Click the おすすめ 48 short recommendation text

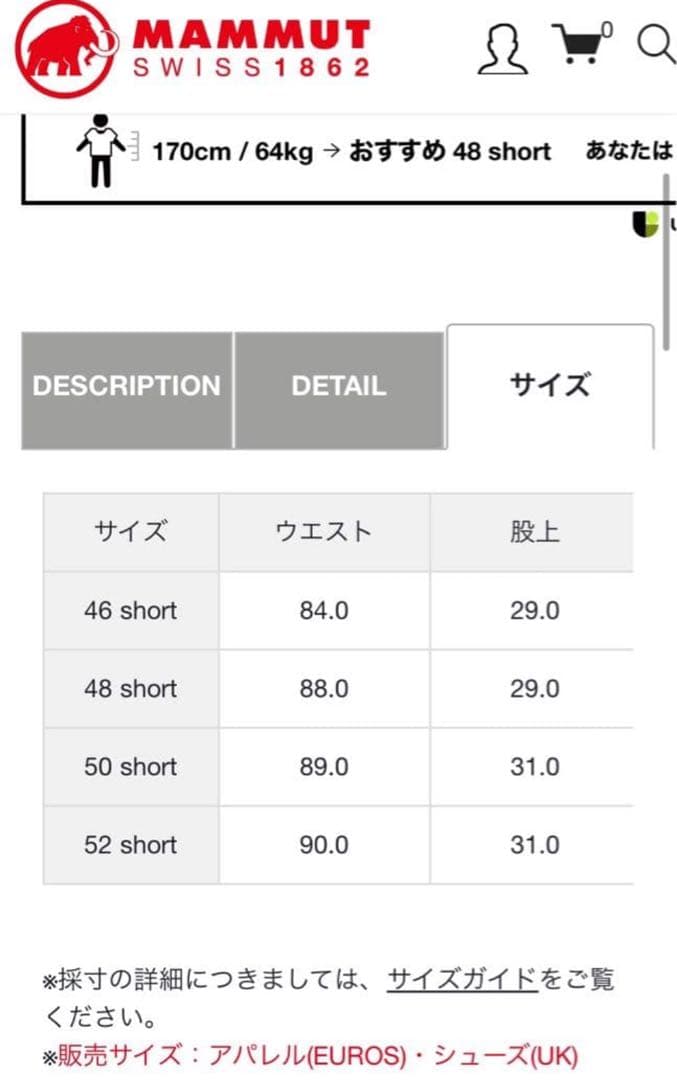click(x=448, y=152)
